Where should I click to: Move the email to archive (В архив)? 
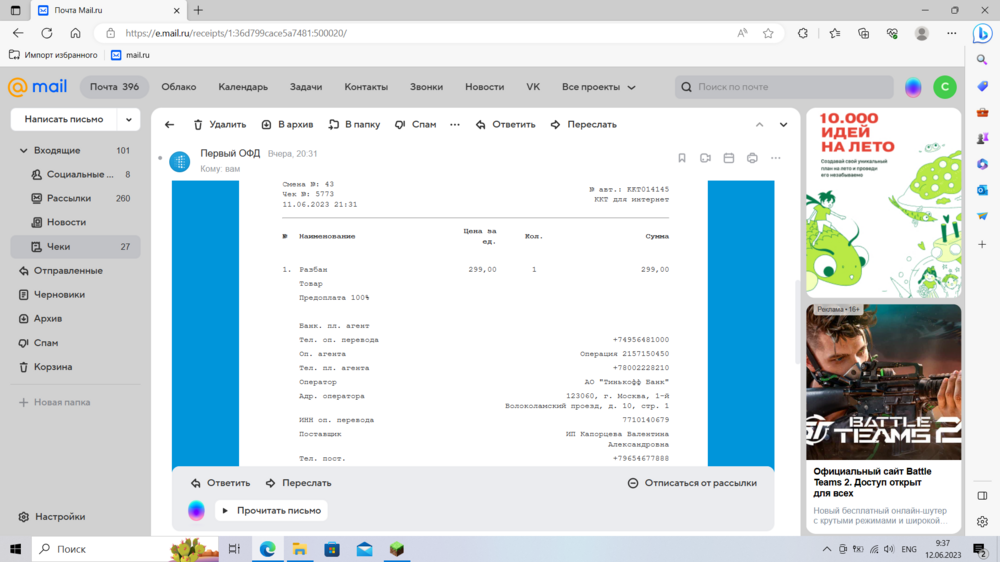(x=287, y=124)
